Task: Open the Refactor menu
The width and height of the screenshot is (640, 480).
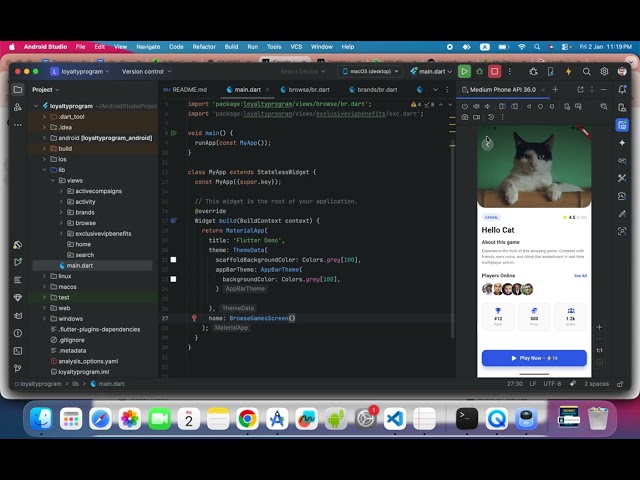Action: [x=204, y=47]
